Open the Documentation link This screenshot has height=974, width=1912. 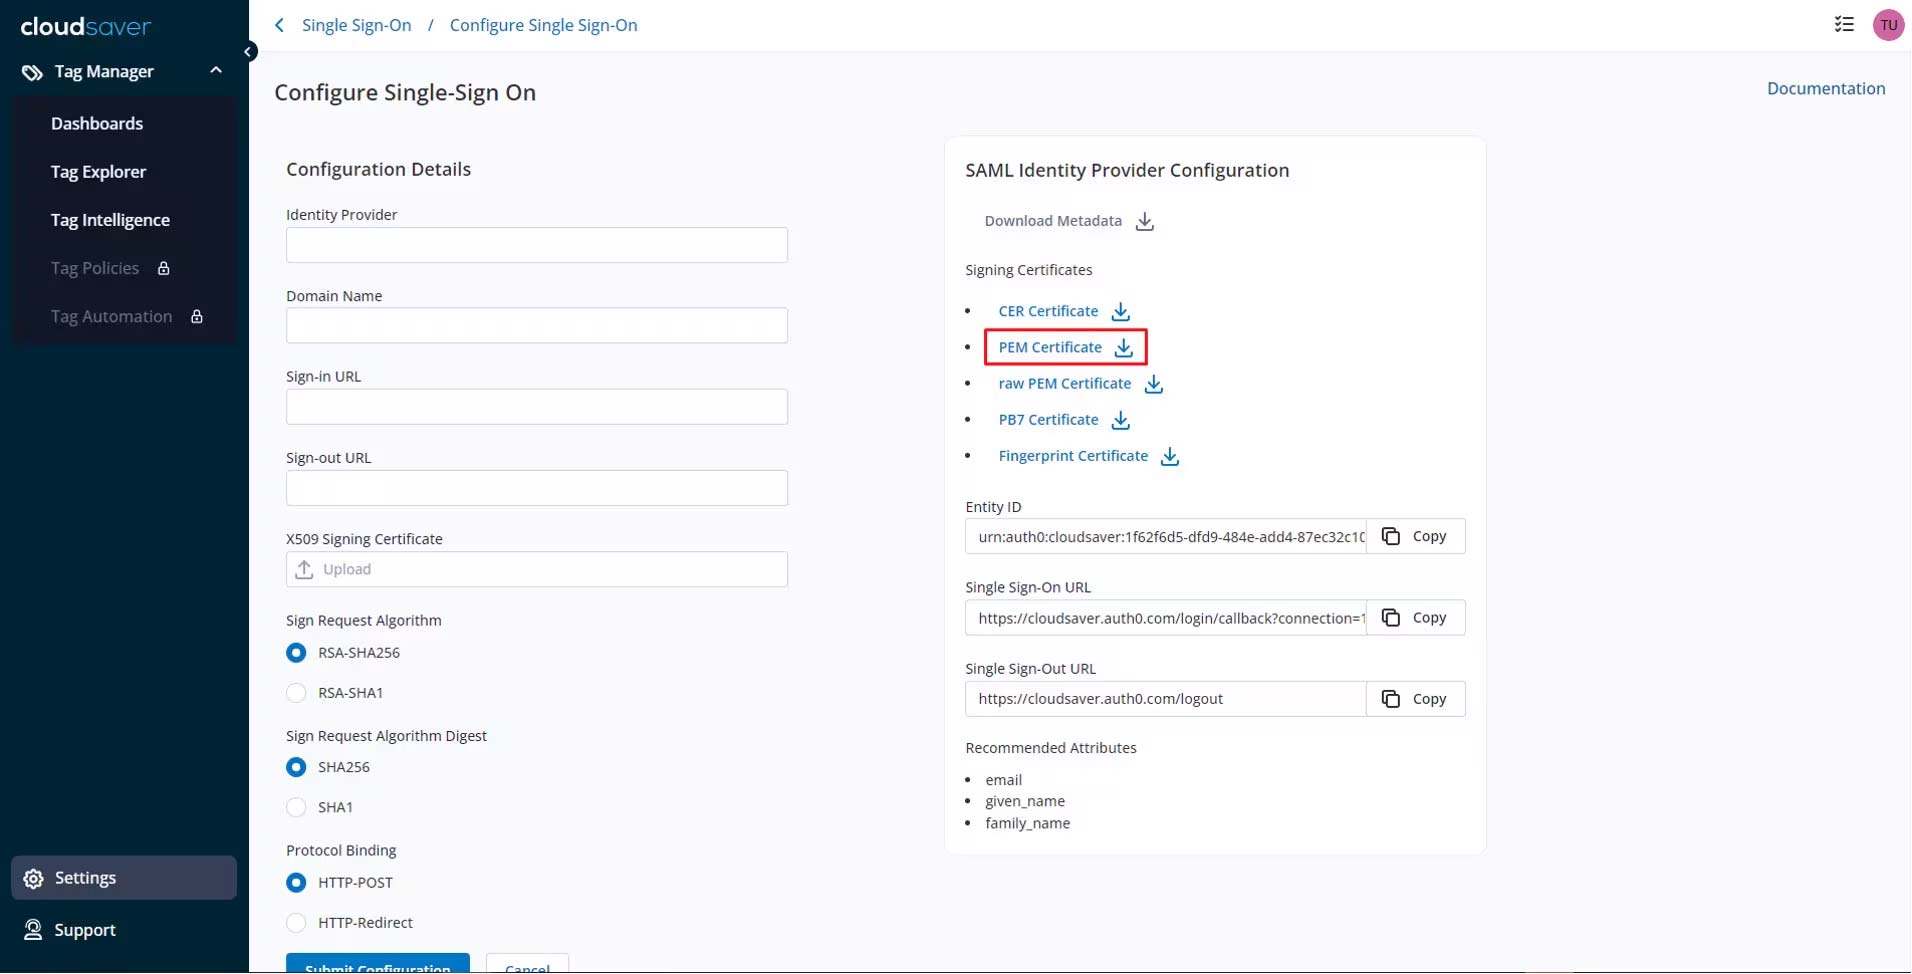coord(1825,88)
